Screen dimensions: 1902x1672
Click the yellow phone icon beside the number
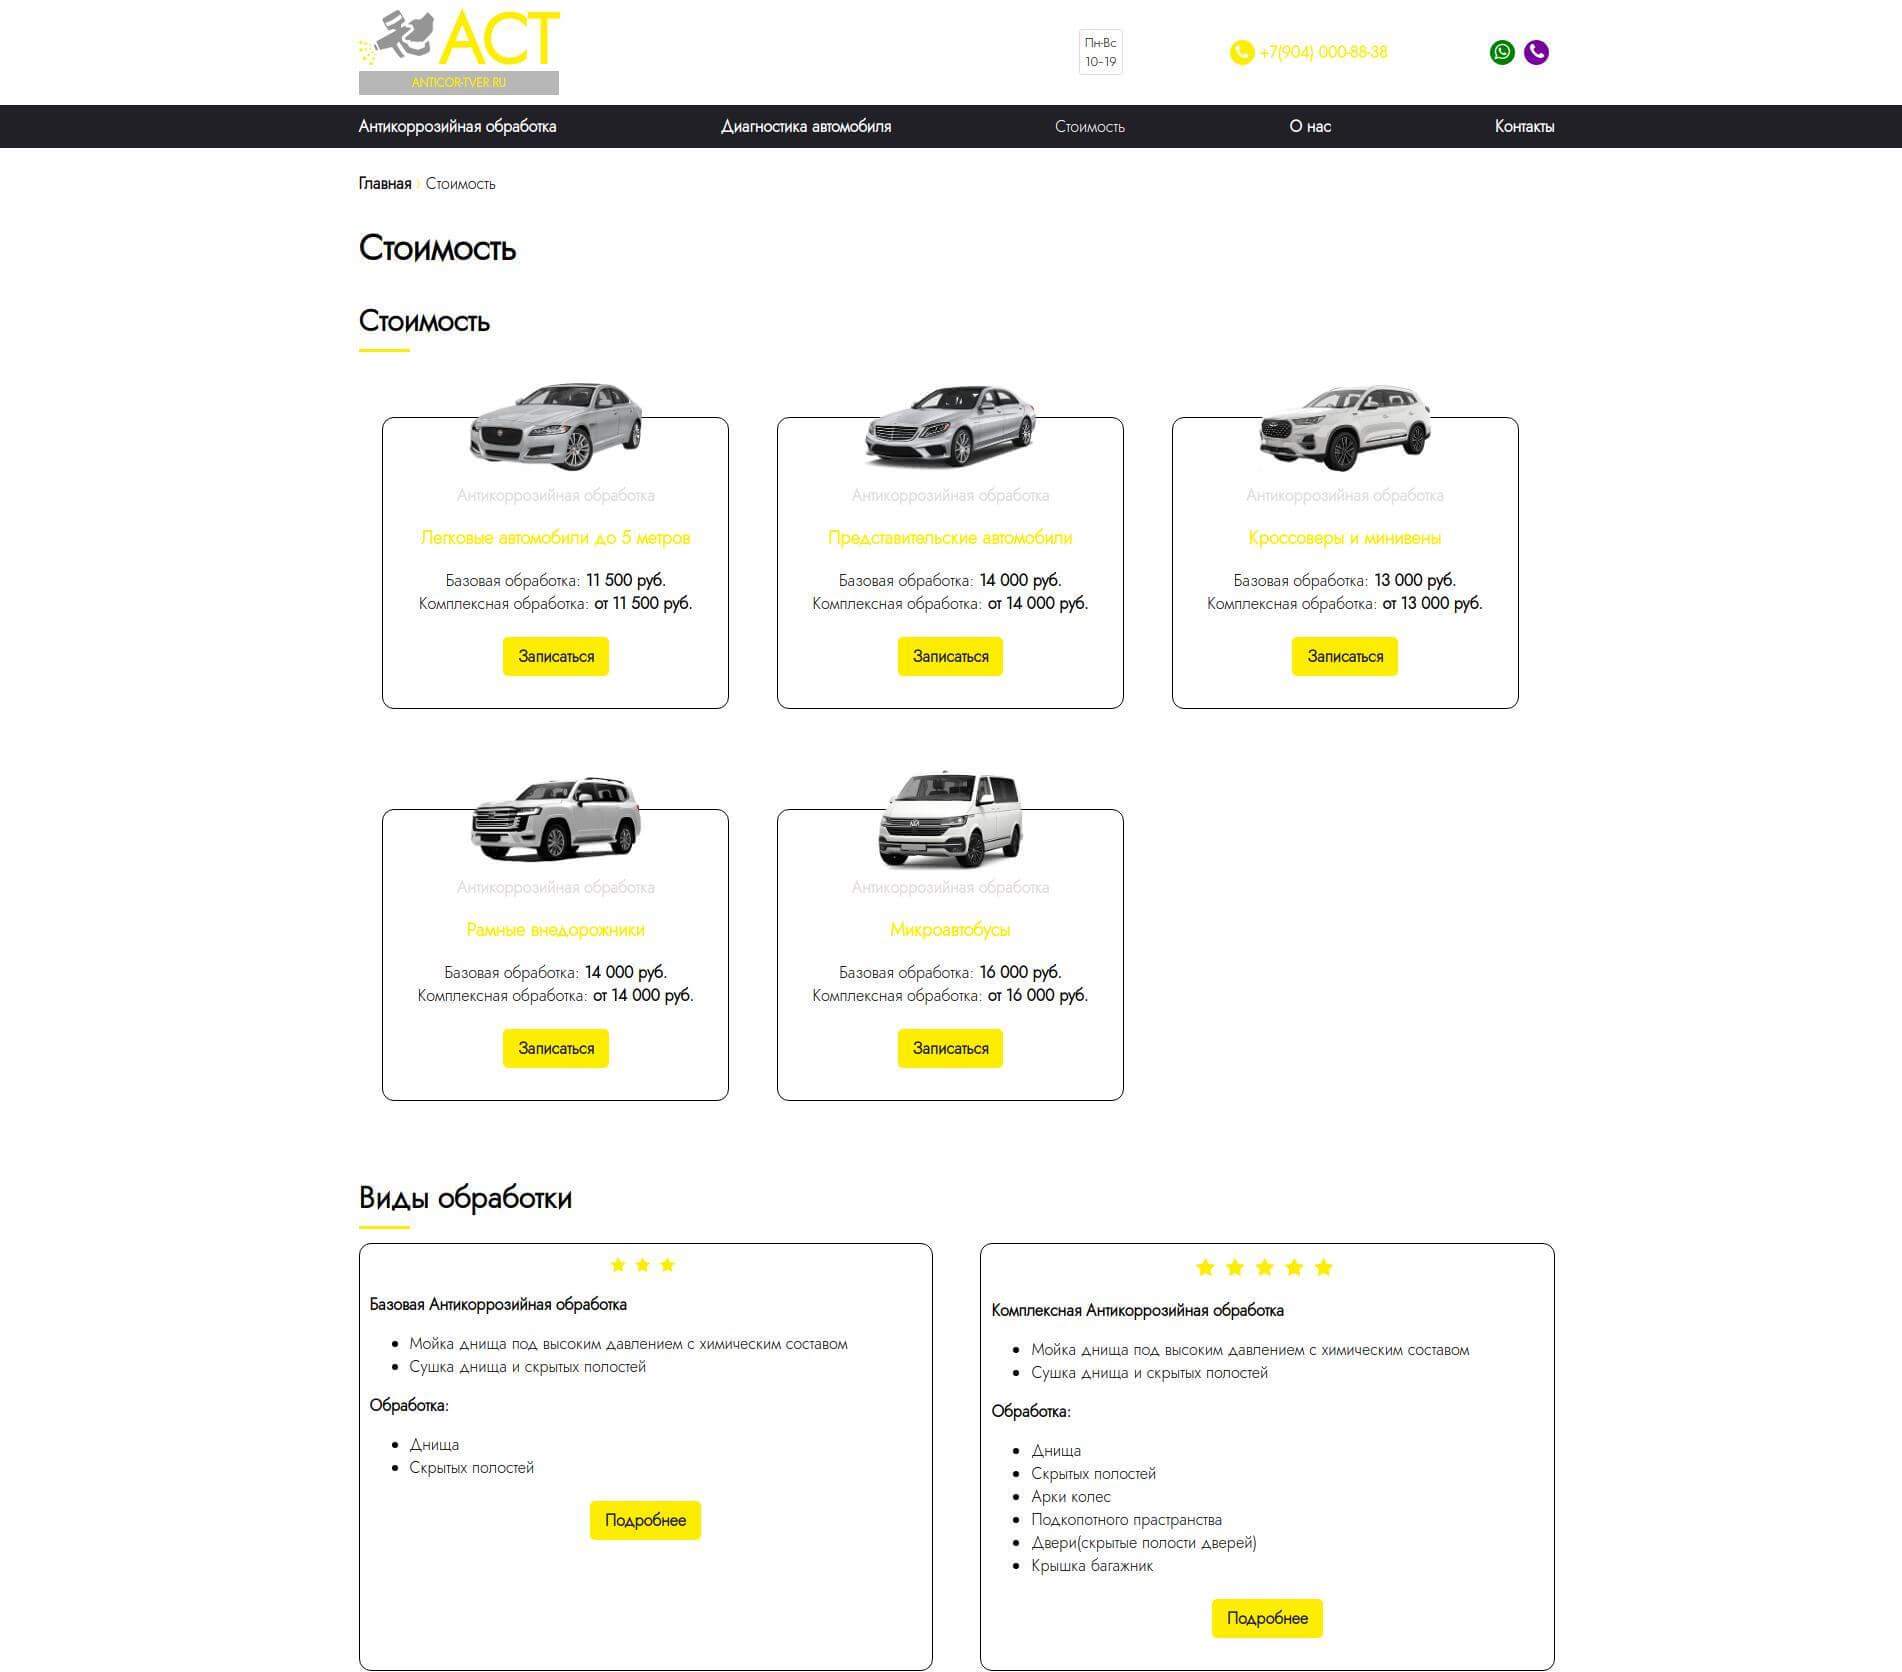pyautogui.click(x=1241, y=53)
